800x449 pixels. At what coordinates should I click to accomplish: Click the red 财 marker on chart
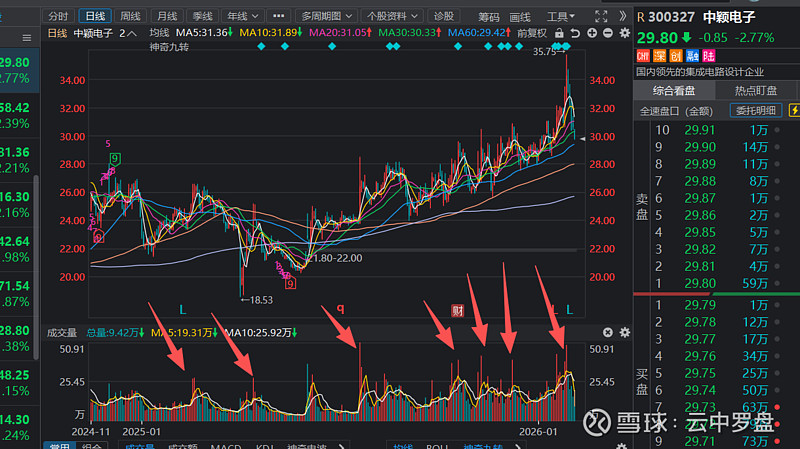point(458,311)
